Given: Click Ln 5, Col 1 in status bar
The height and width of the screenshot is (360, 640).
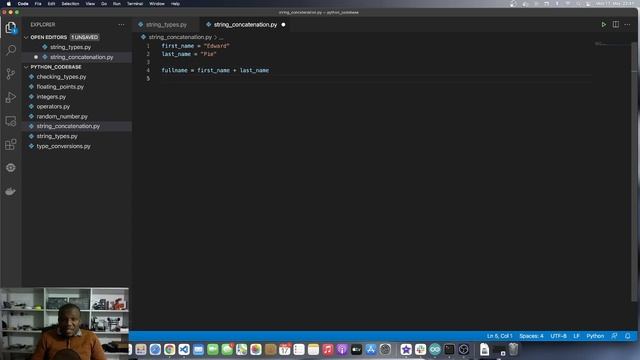Looking at the screenshot, I should tap(499, 336).
